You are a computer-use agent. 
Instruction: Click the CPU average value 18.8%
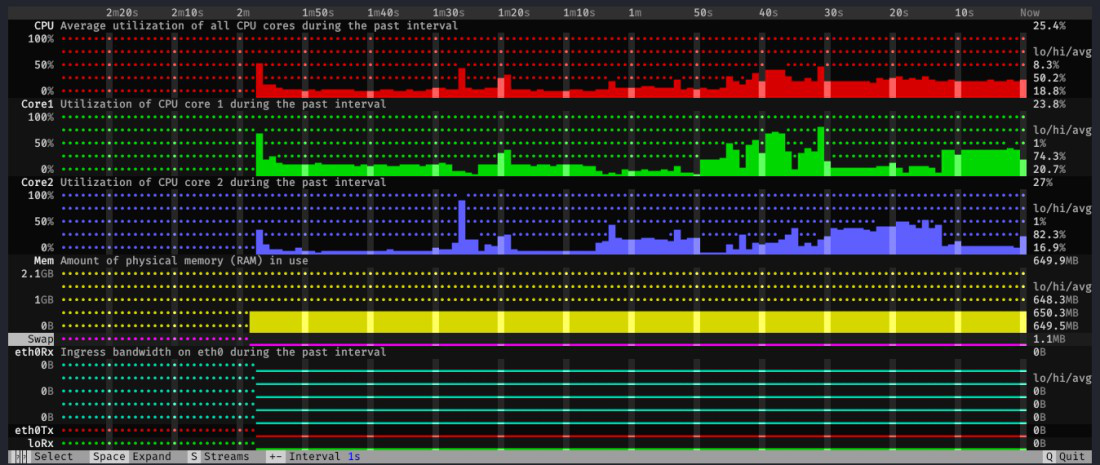(1049, 91)
